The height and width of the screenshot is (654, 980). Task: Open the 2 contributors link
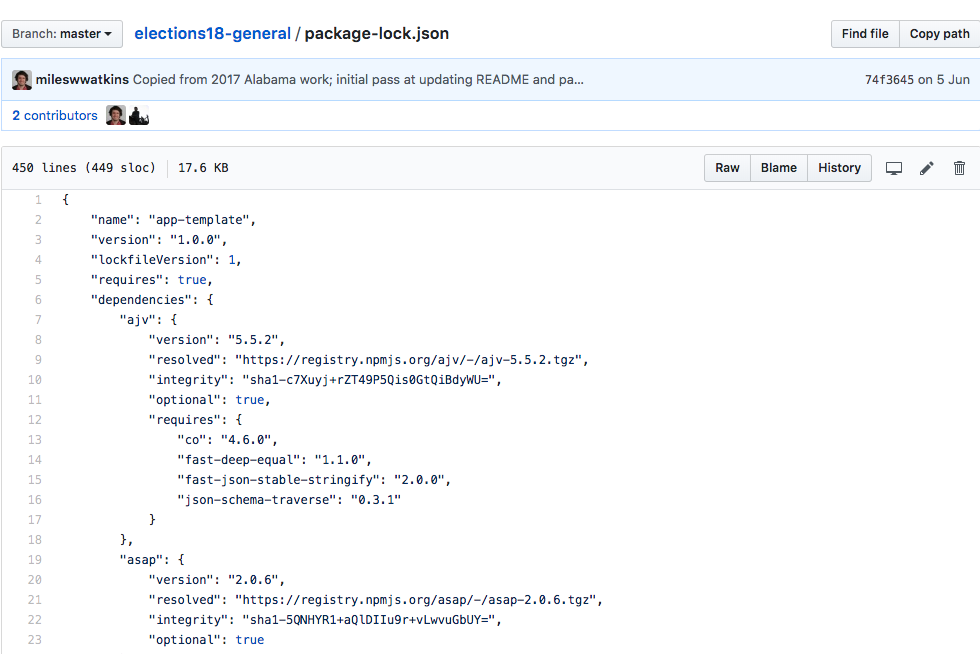[x=55, y=116]
